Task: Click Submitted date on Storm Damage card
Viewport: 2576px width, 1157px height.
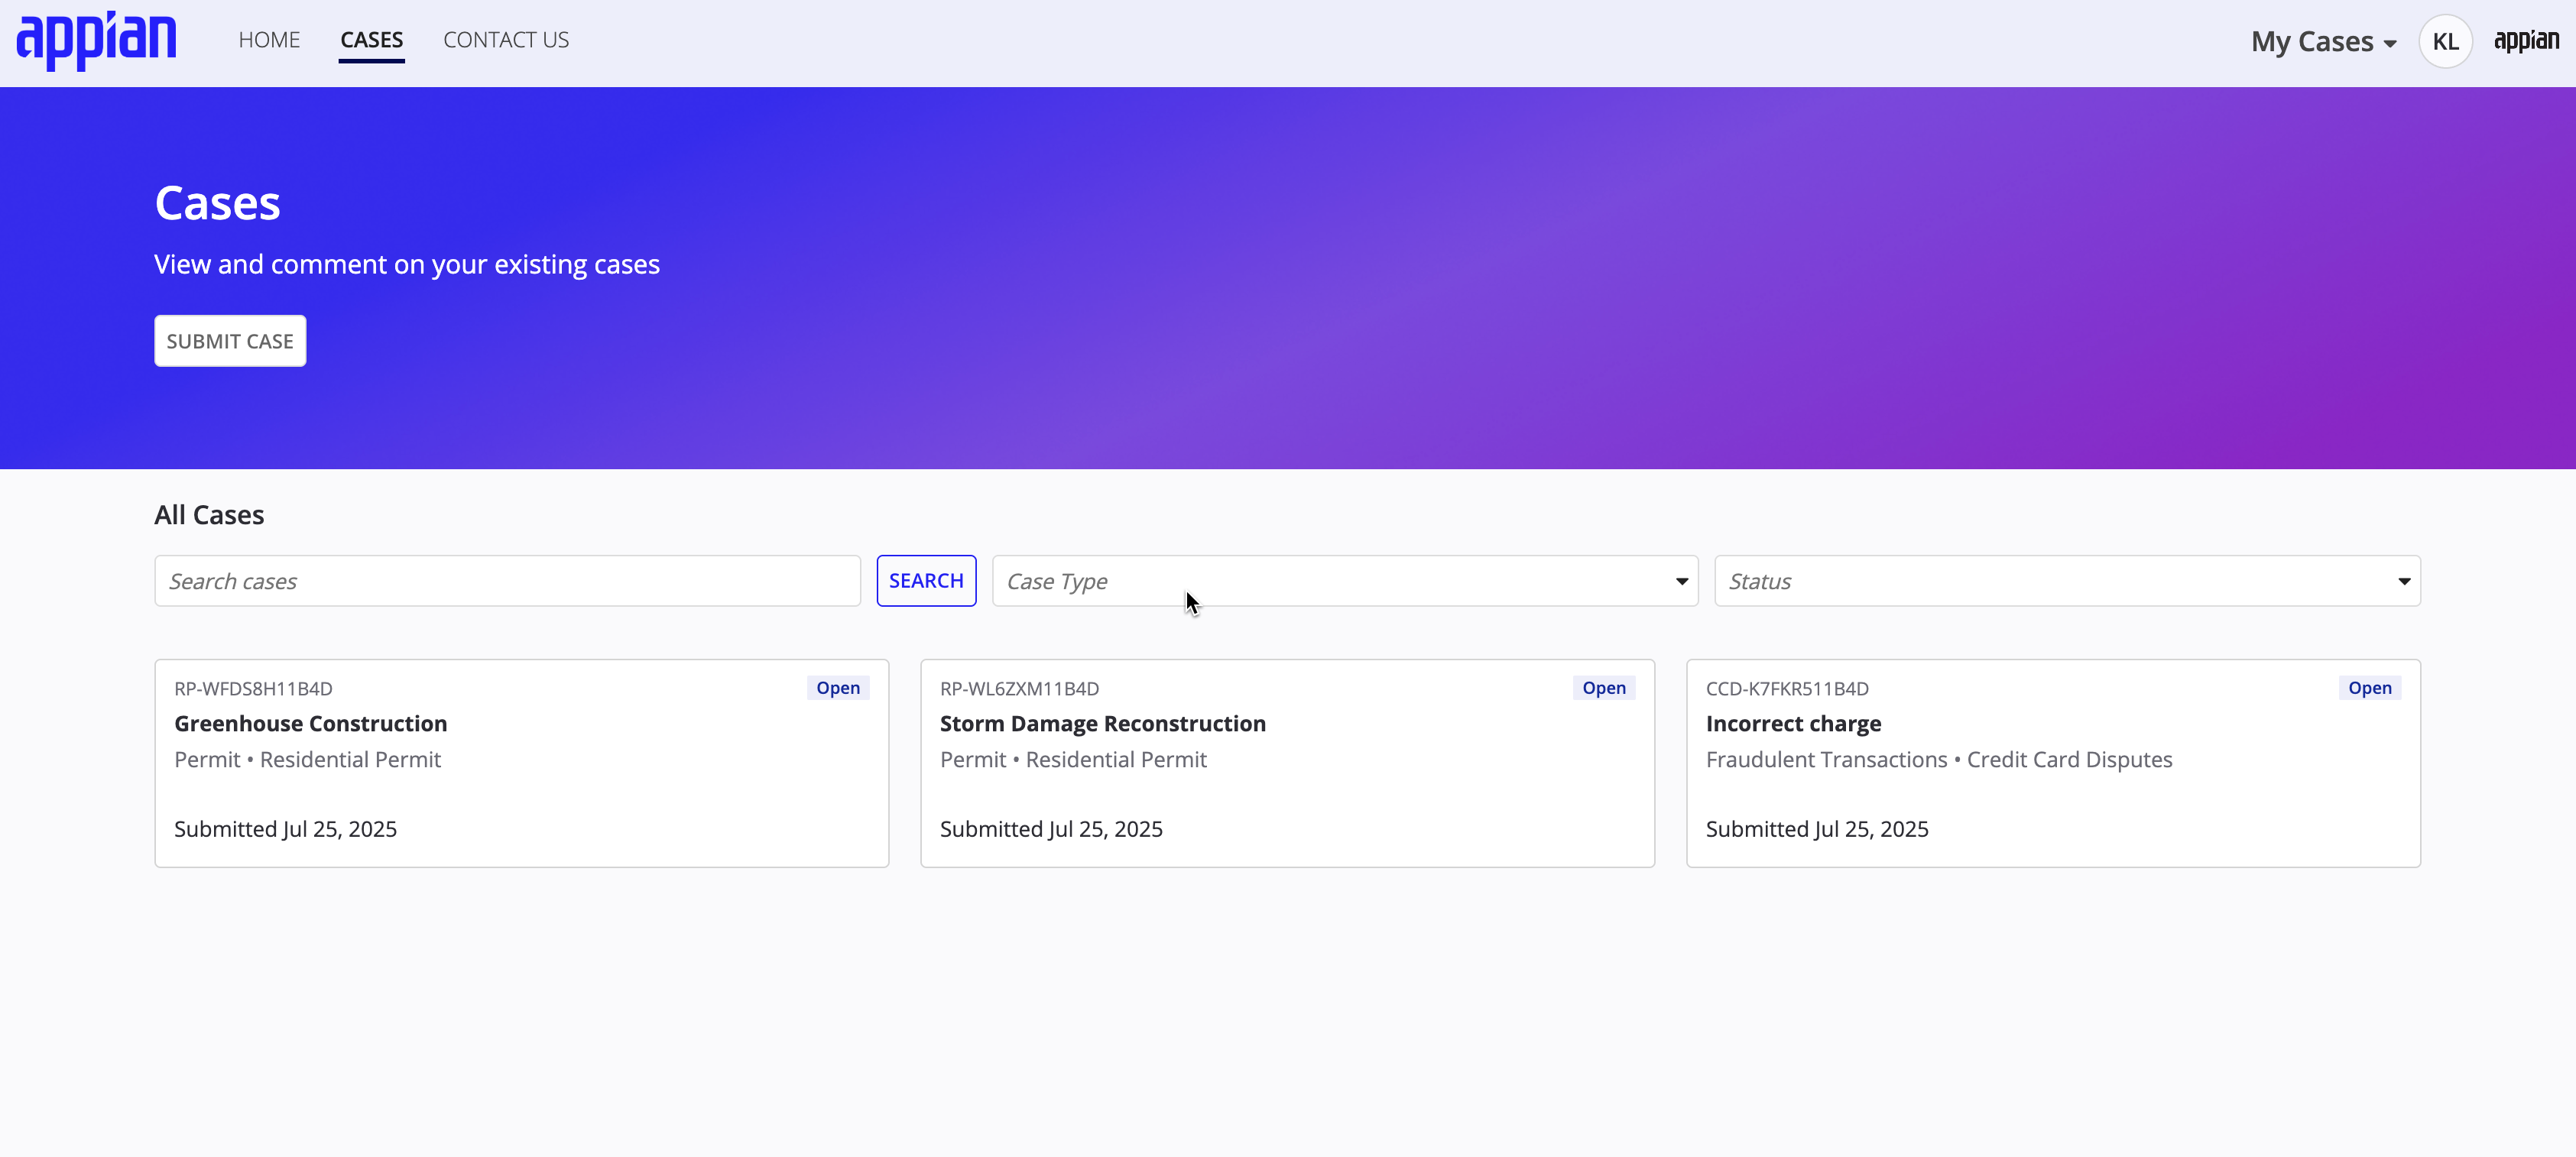Action: point(1051,829)
